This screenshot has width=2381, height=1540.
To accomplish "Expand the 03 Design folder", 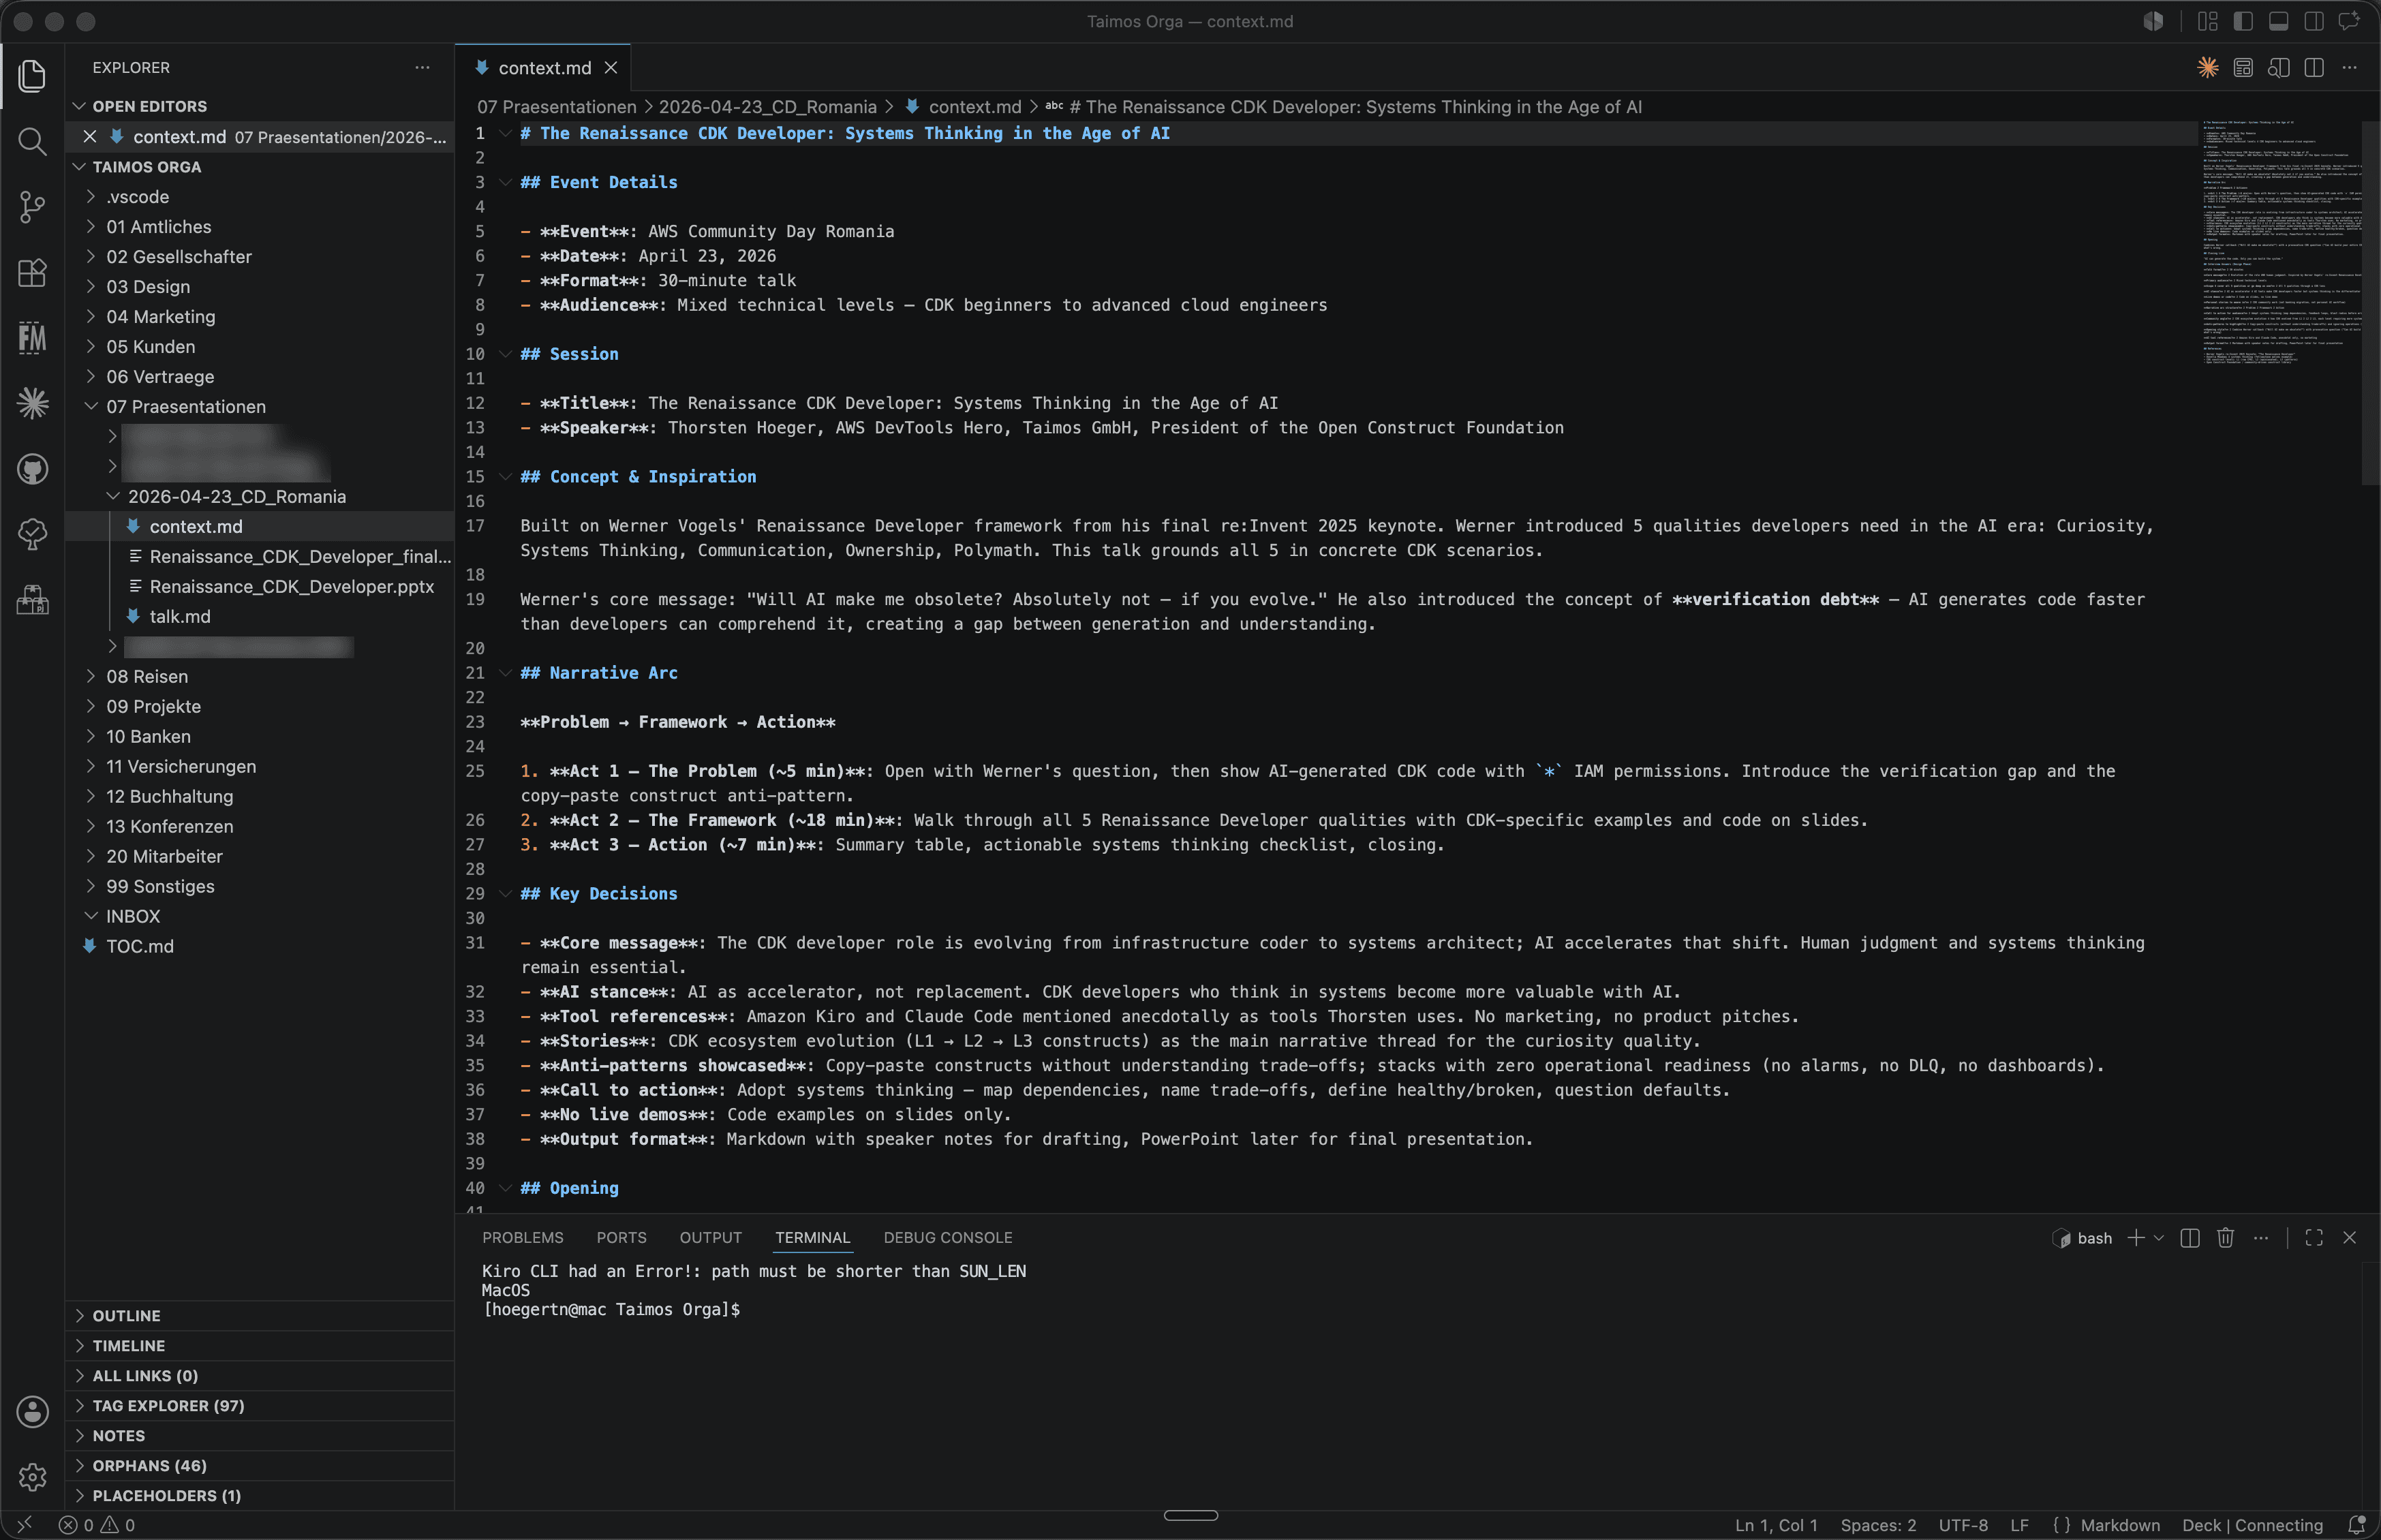I will [91, 286].
